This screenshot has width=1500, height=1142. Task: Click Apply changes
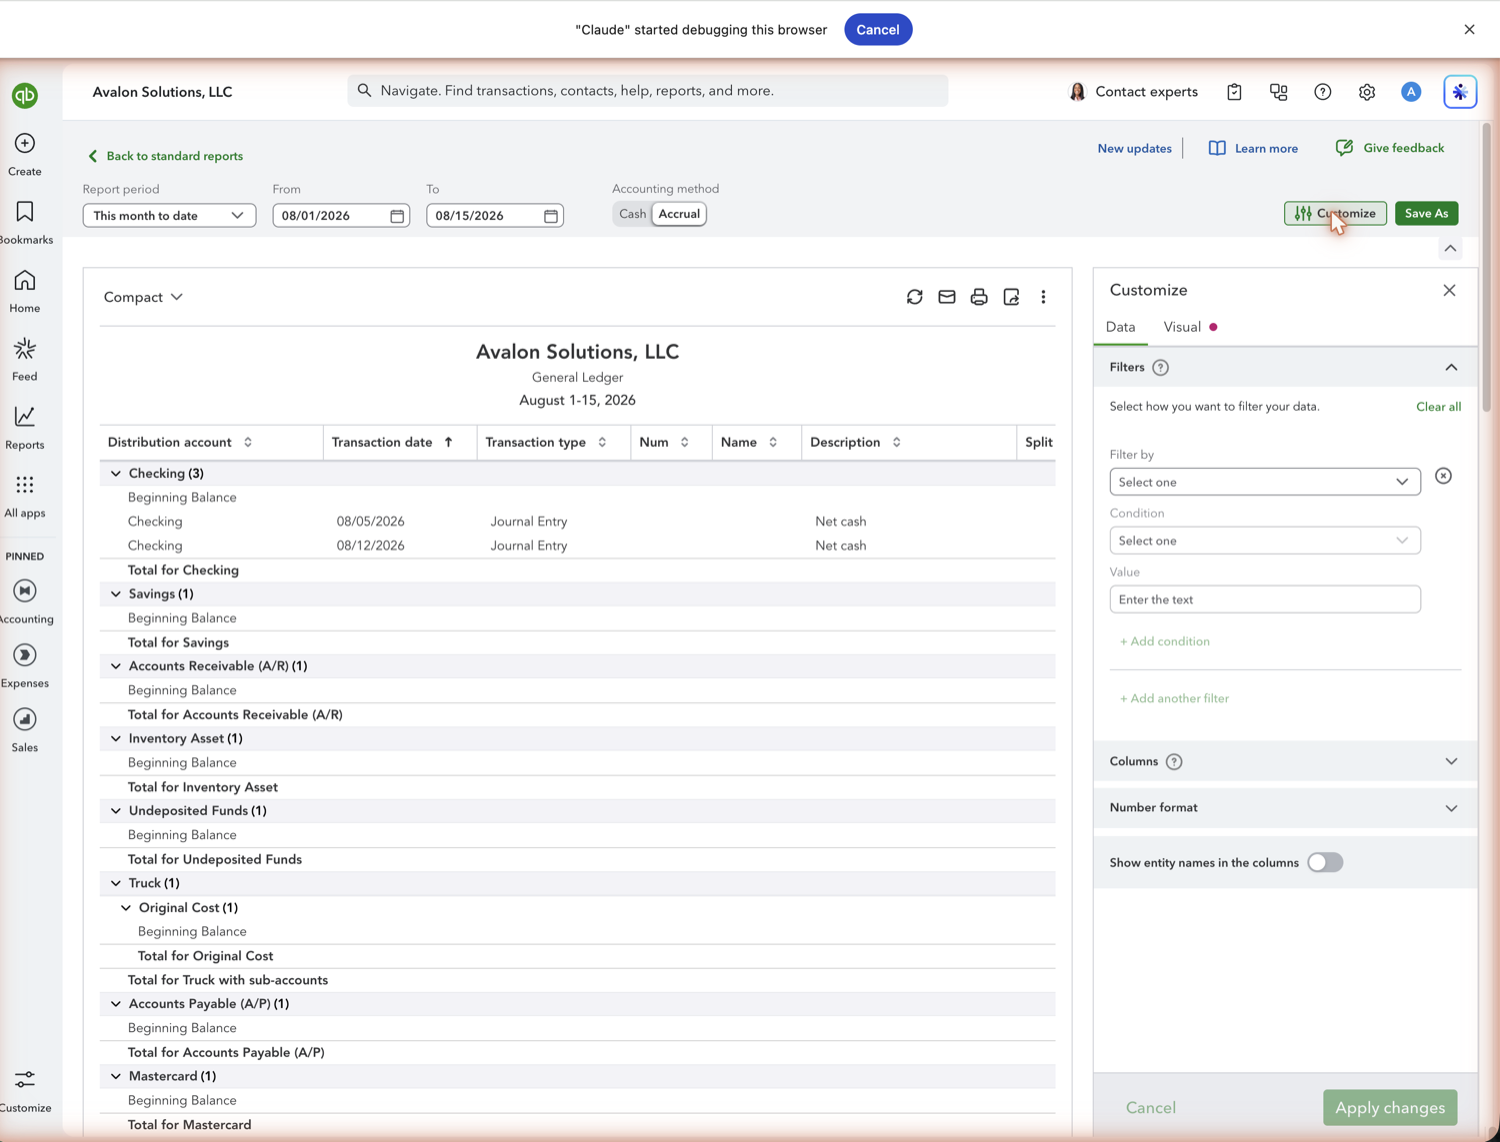click(1390, 1108)
